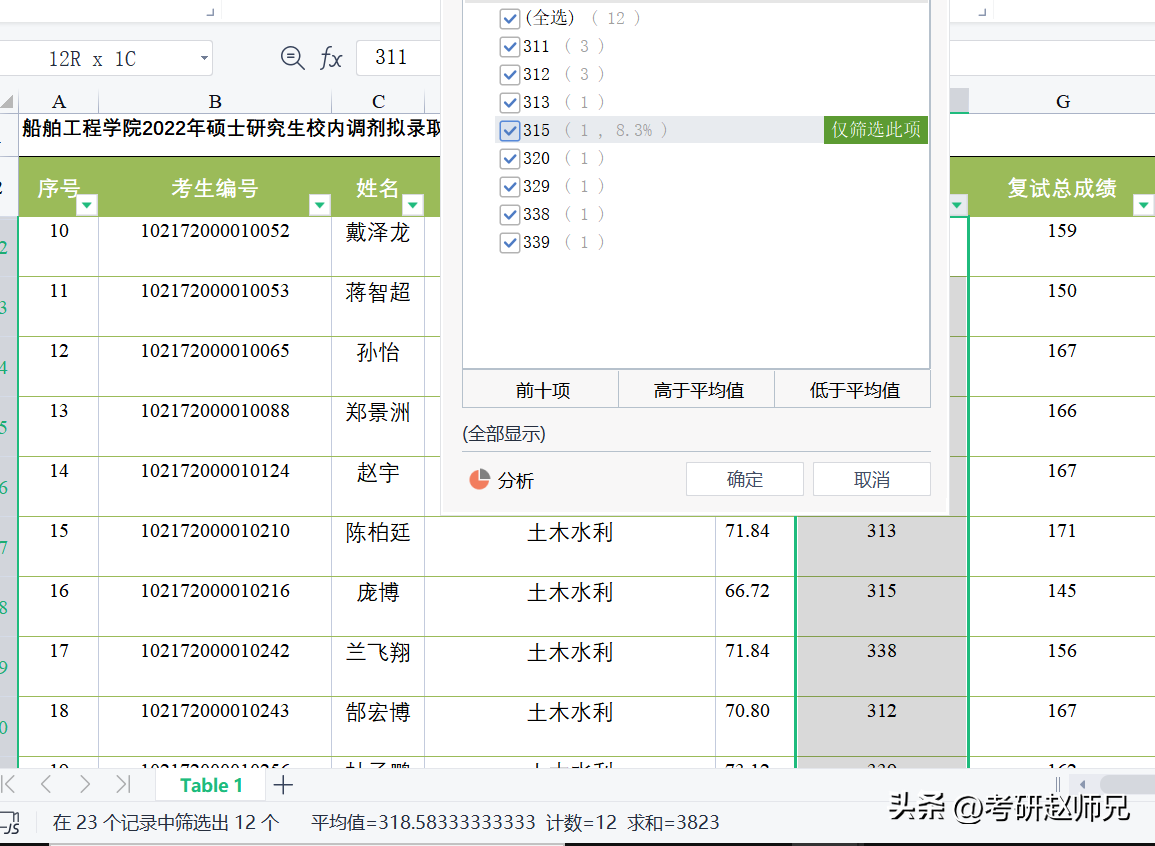Open the 复试总成绩 column filter dropdown
Screen dimensions: 1155x846
point(1143,205)
